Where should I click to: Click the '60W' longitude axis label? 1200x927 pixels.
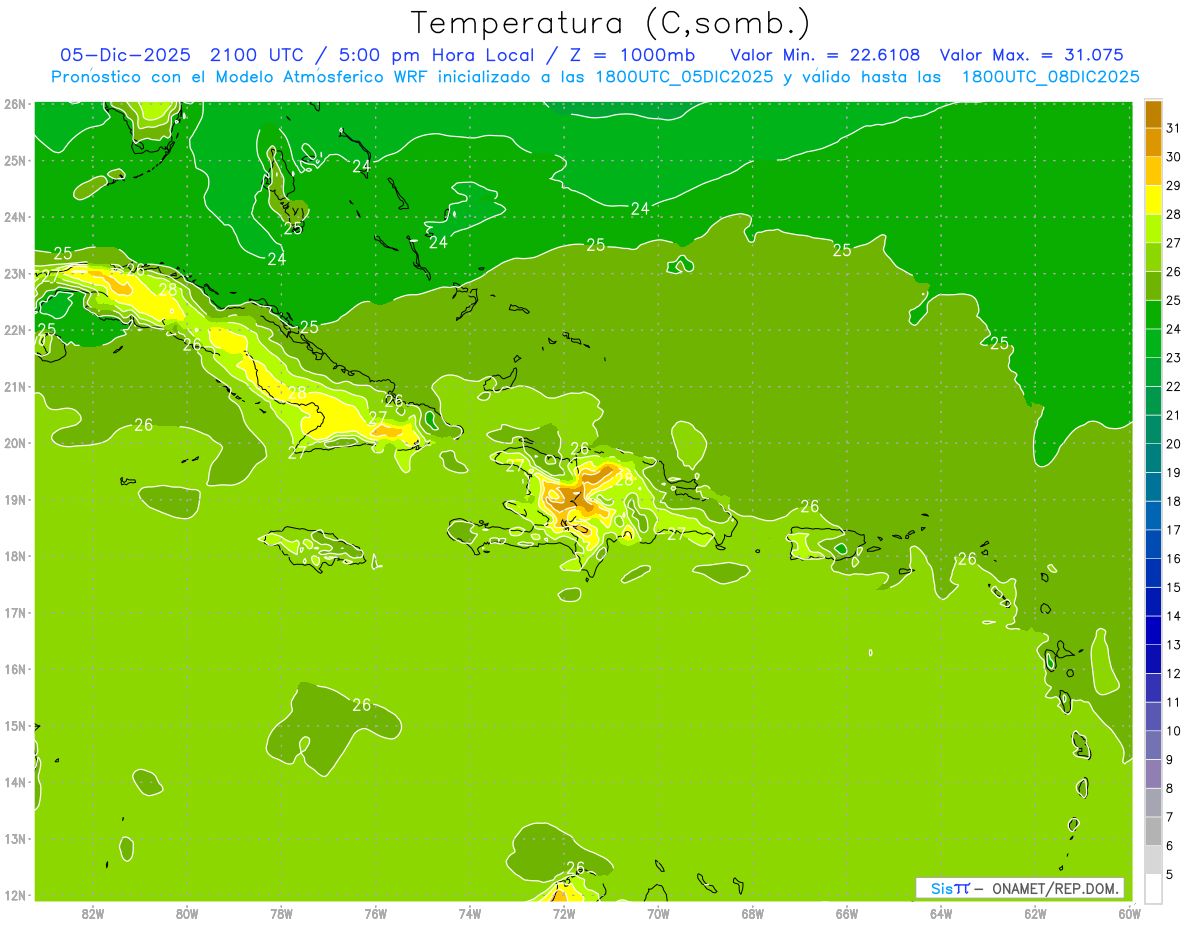[x=1130, y=913]
